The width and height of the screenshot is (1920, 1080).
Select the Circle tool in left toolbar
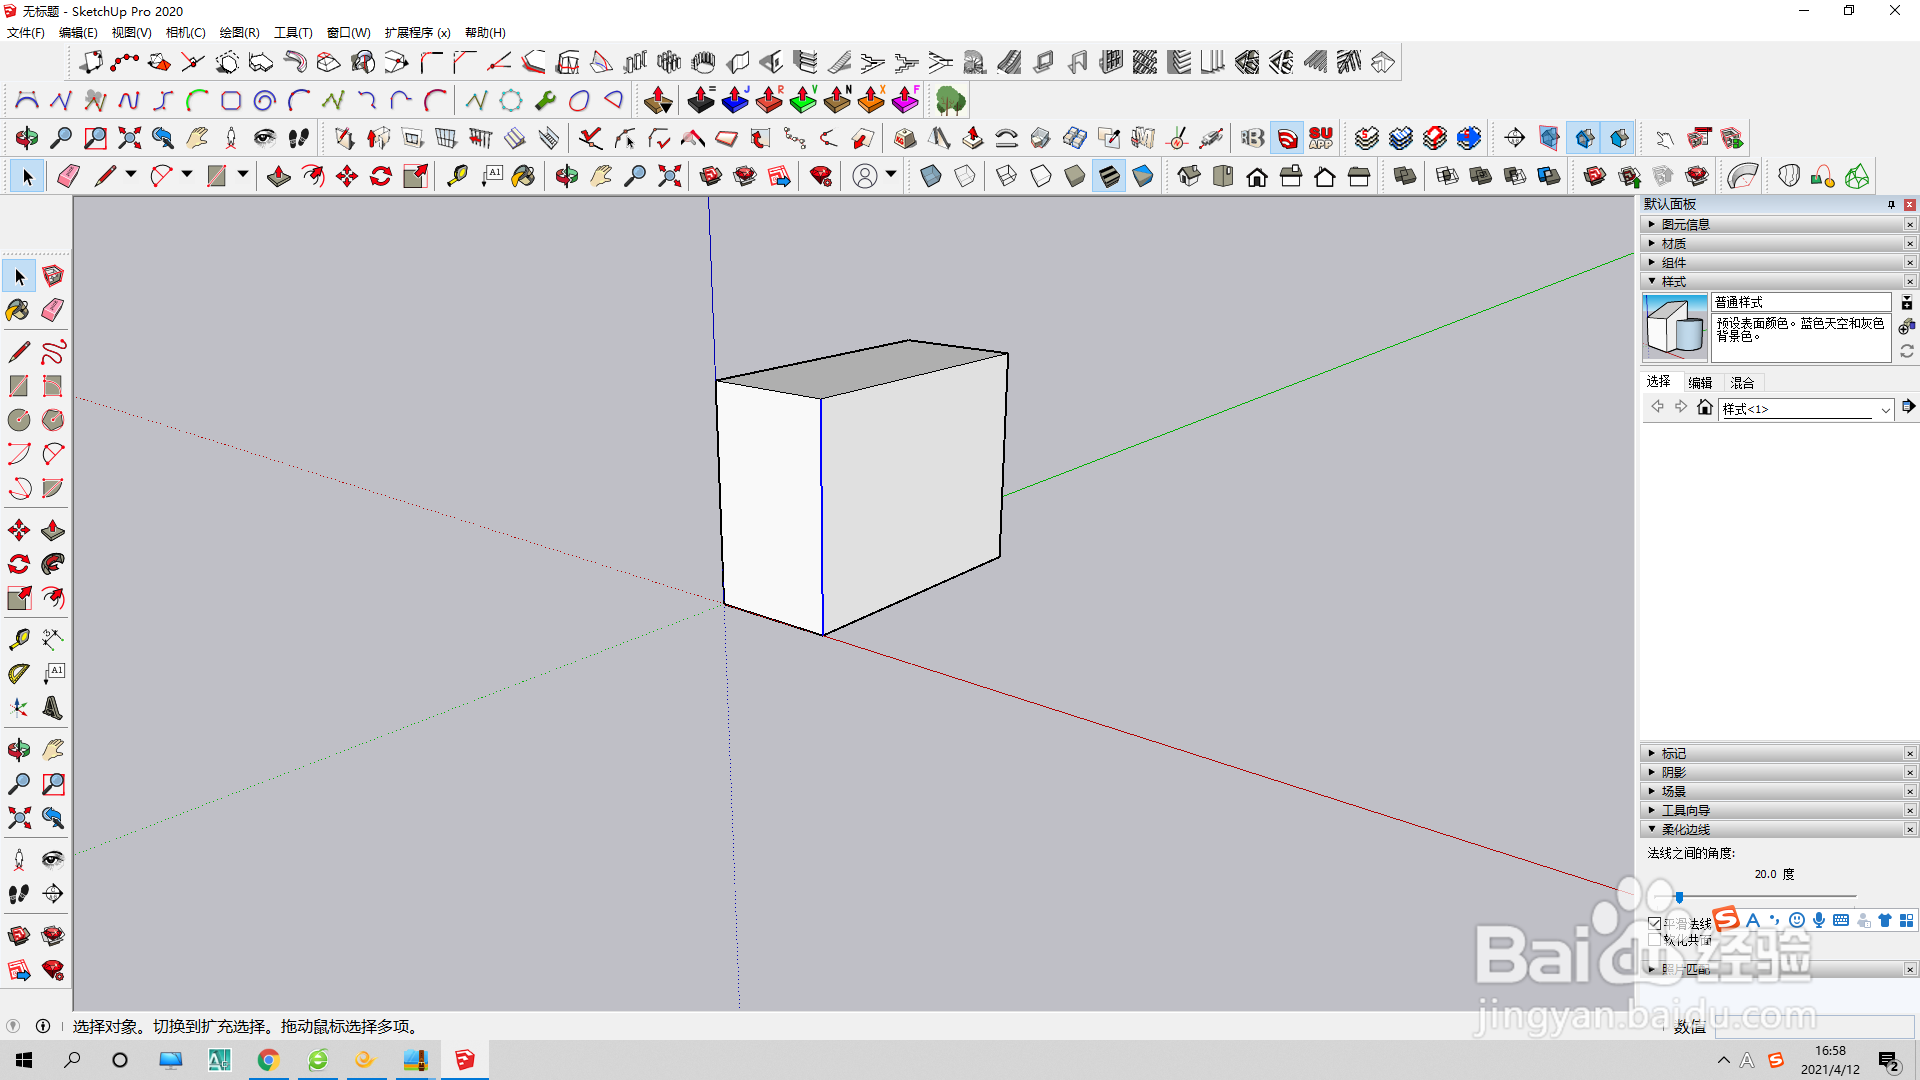click(x=18, y=420)
